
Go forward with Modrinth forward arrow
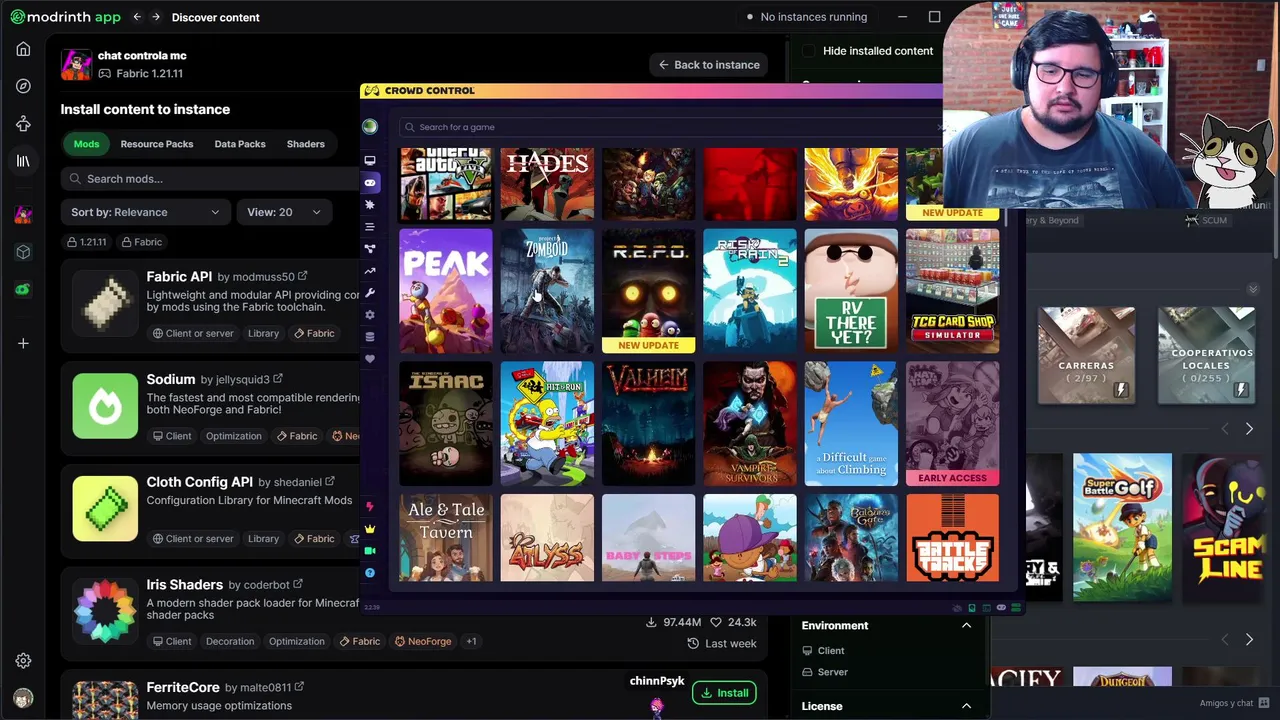point(158,17)
